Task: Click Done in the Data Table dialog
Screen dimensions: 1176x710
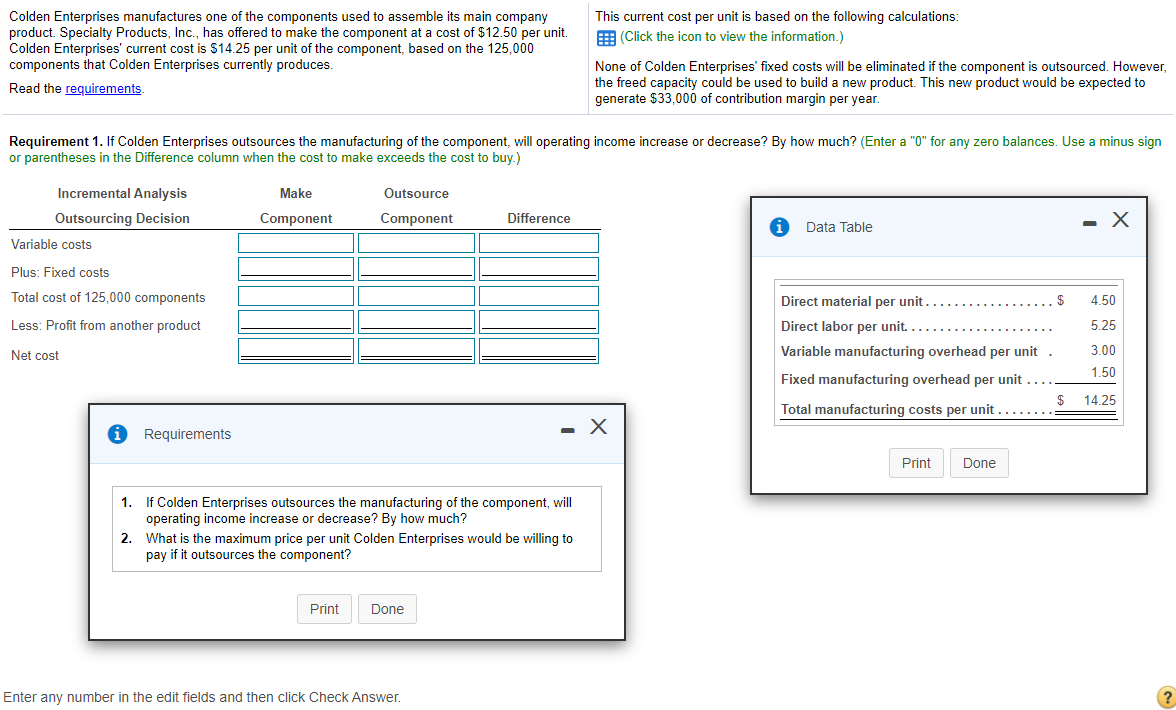Action: 980,463
